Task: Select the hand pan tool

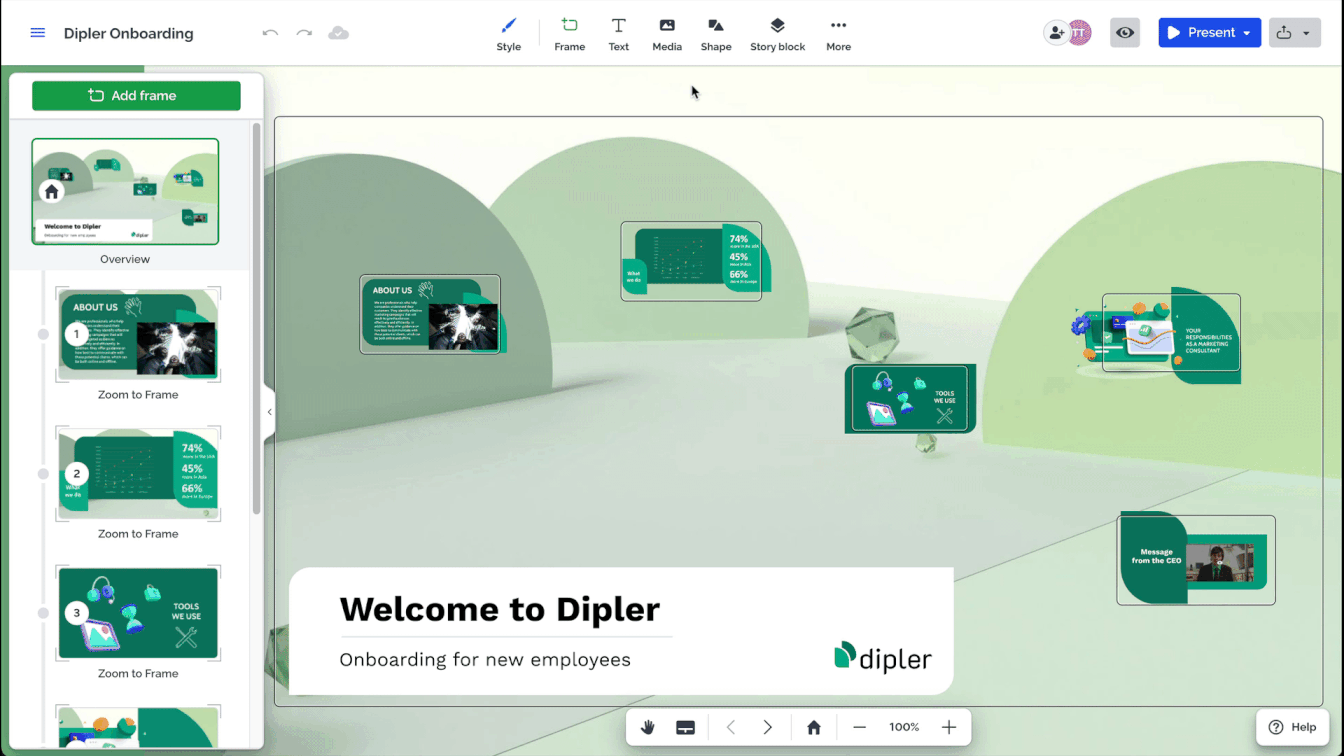Action: [647, 727]
